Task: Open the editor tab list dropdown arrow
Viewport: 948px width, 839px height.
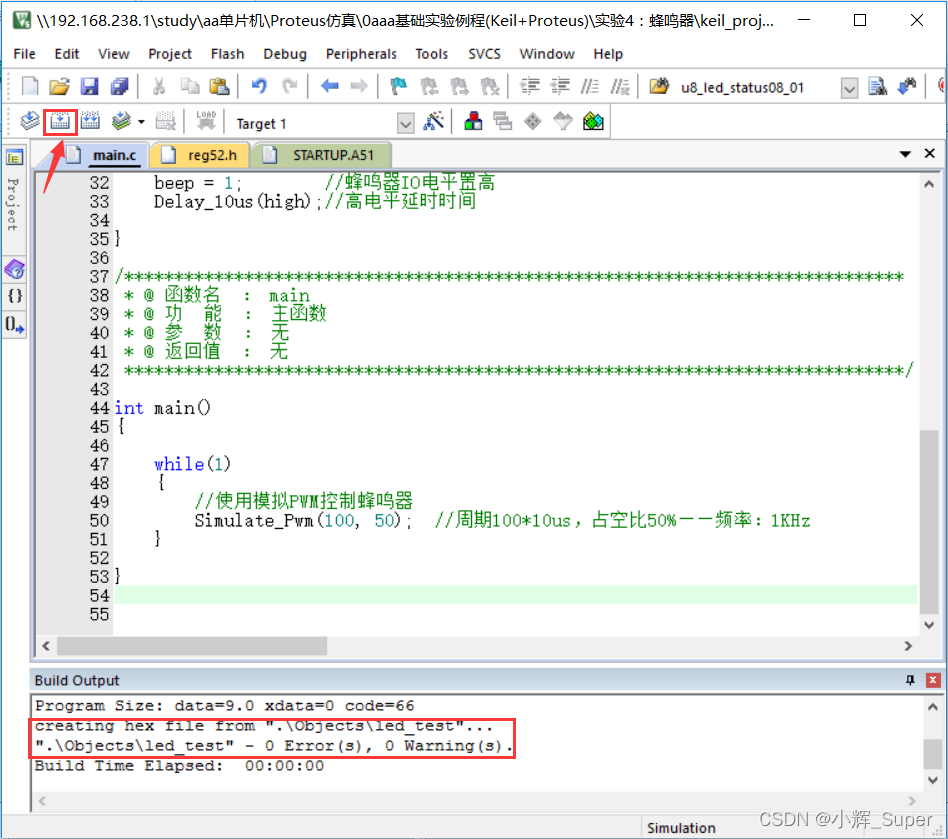Action: pyautogui.click(x=905, y=154)
